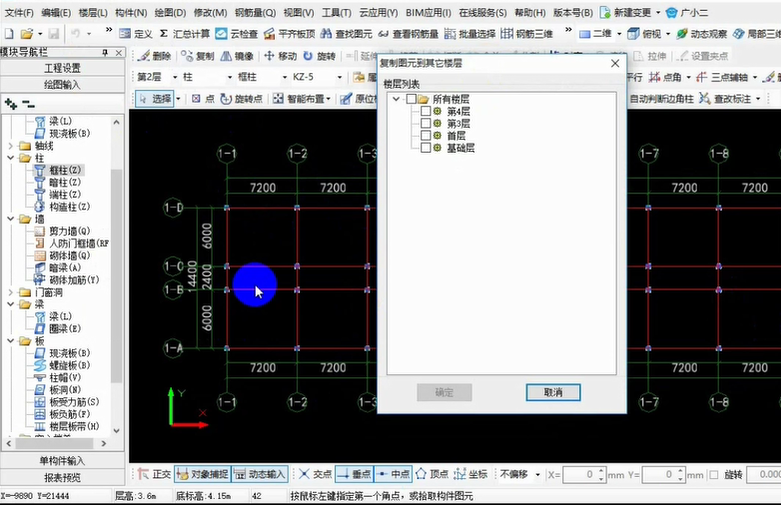Toggle the 所有楼层 checkbox
The image size is (781, 505).
pos(411,99)
